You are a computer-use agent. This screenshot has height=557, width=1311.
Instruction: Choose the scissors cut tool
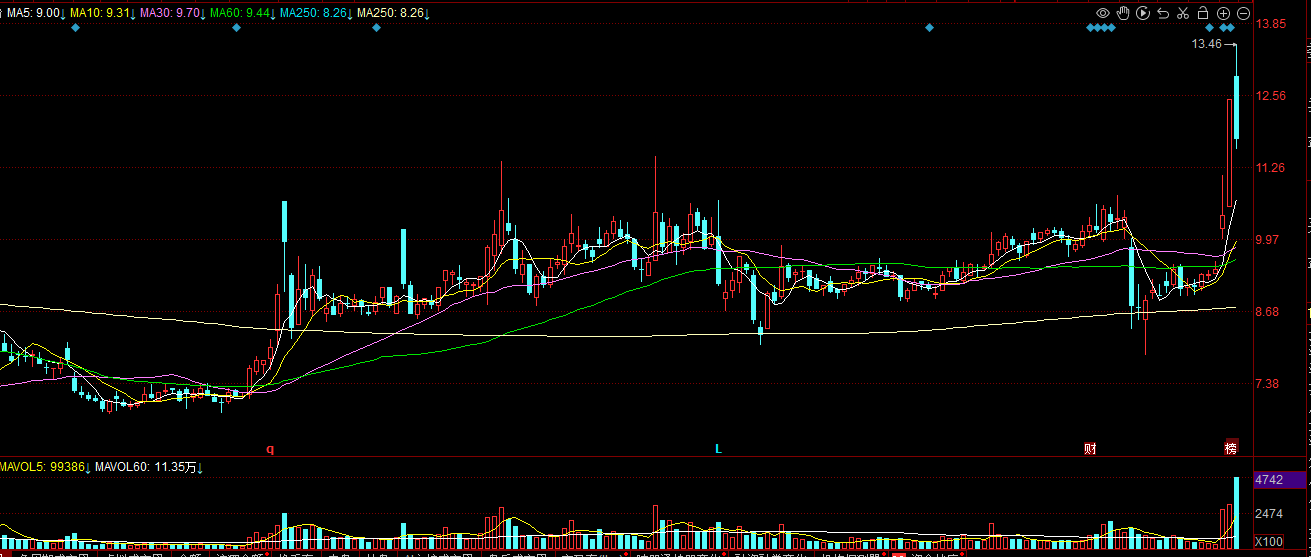point(1183,13)
